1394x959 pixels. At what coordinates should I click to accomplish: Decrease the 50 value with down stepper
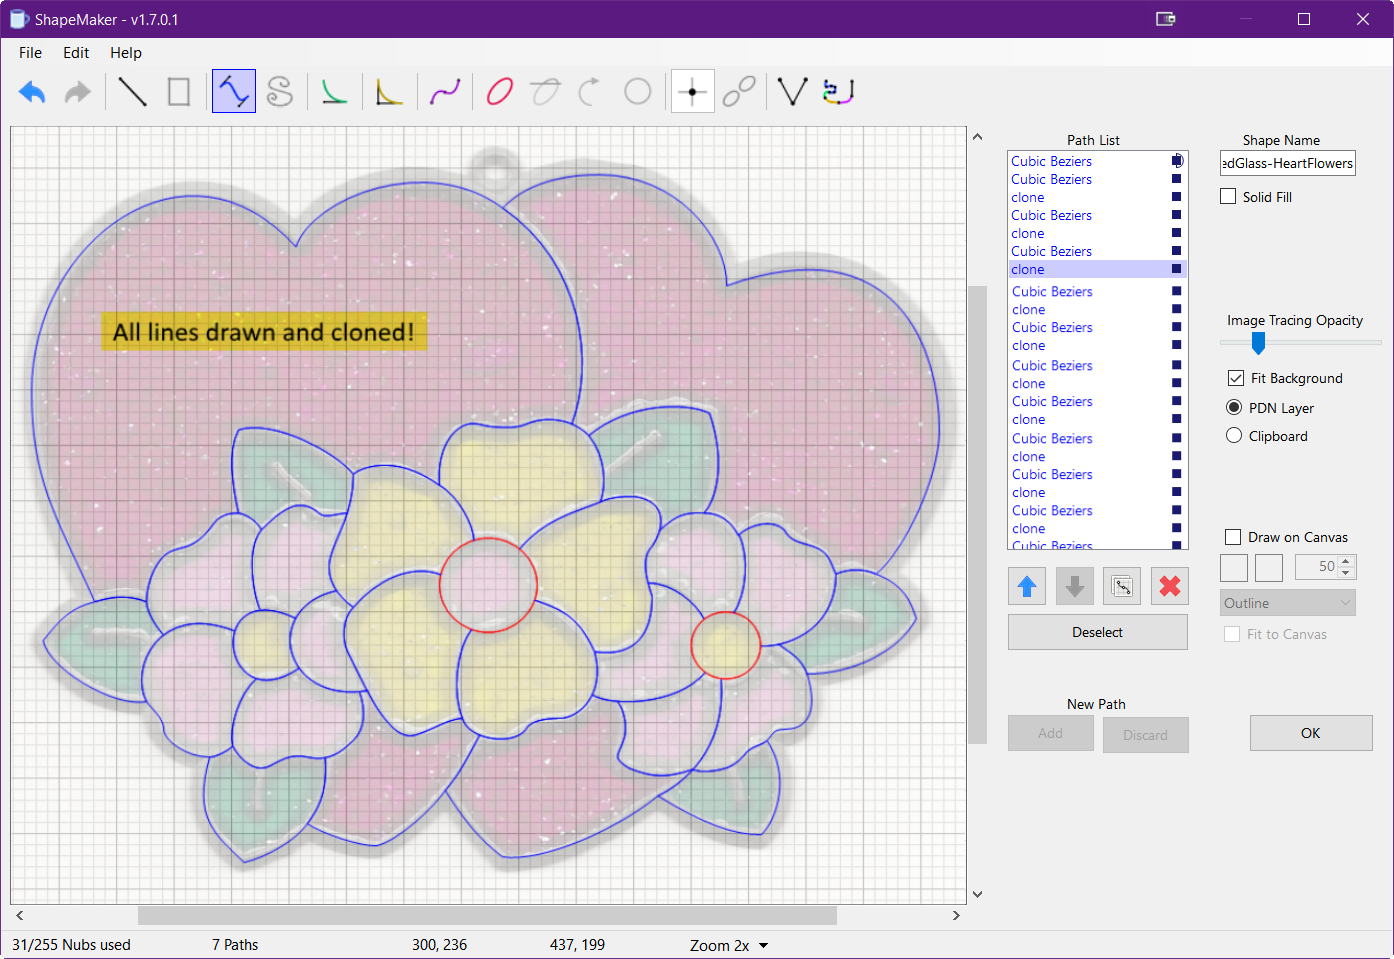click(1347, 573)
